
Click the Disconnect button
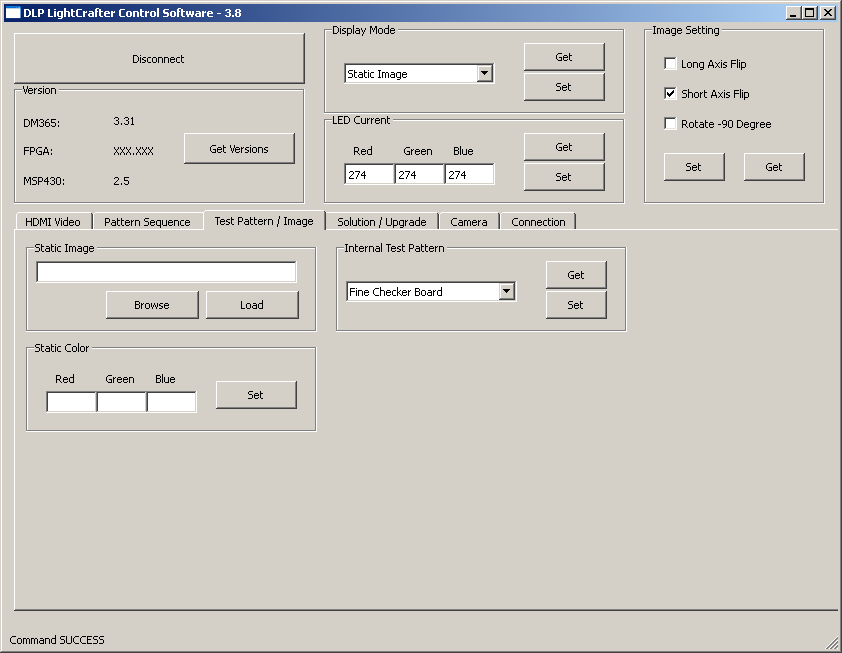point(159,59)
